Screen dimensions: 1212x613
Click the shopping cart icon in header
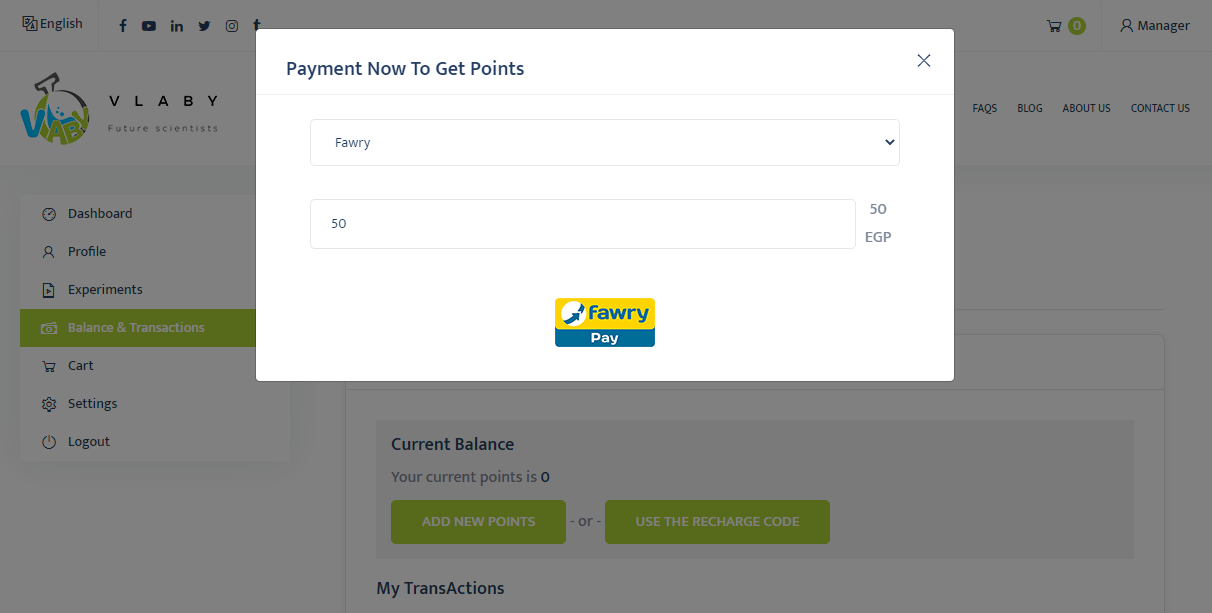1054,26
